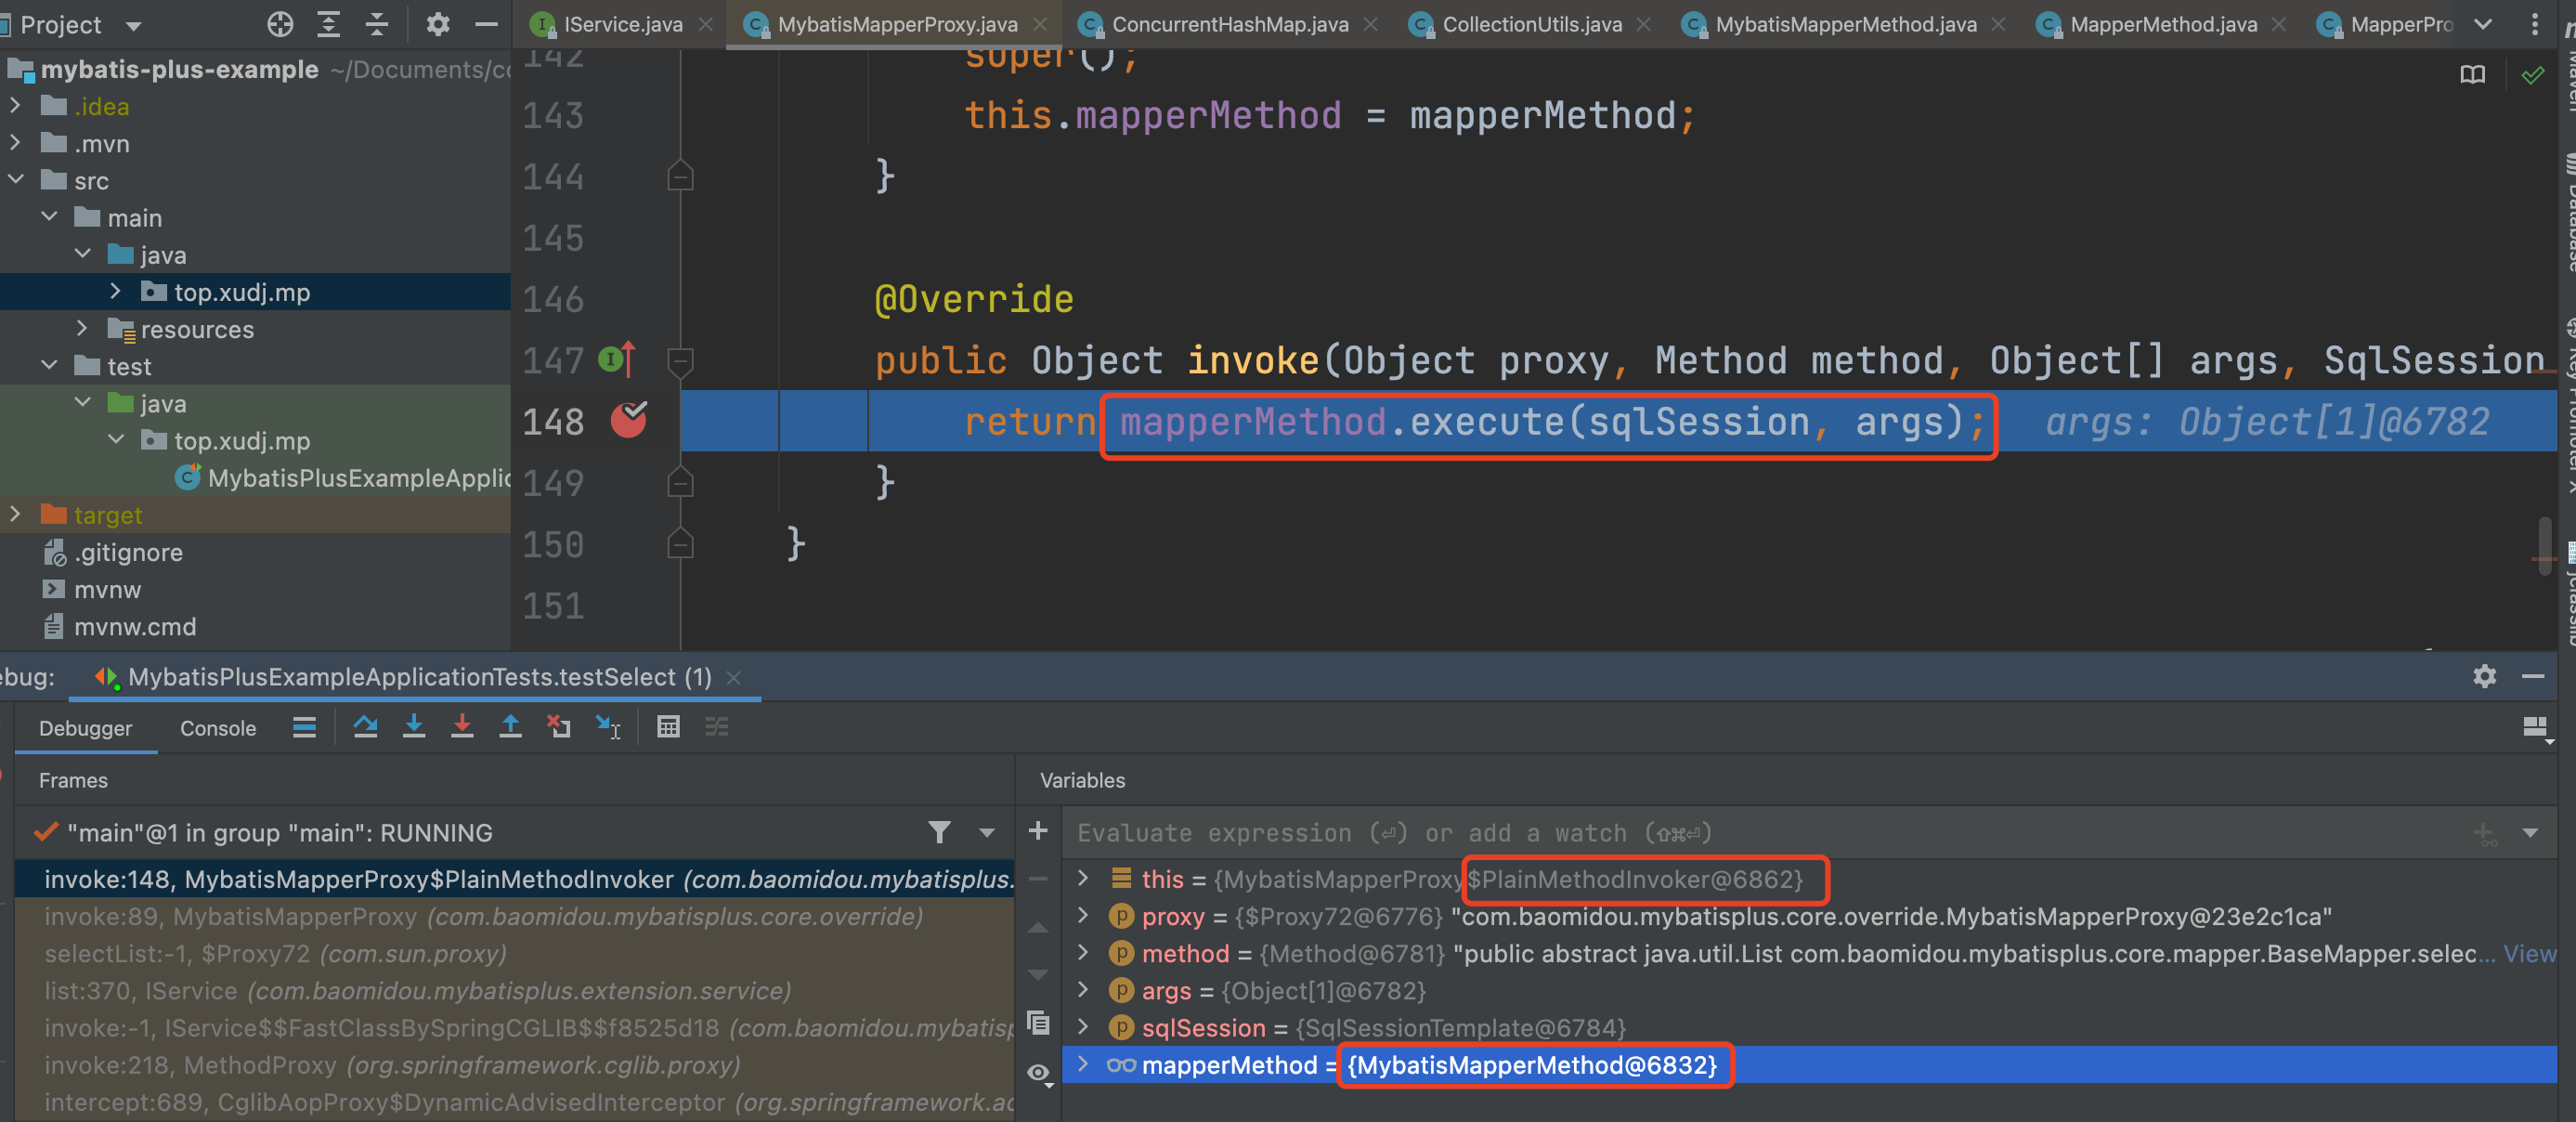Open Project panel settings gear
Image resolution: width=2576 pixels, height=1122 pixels.
[x=437, y=24]
